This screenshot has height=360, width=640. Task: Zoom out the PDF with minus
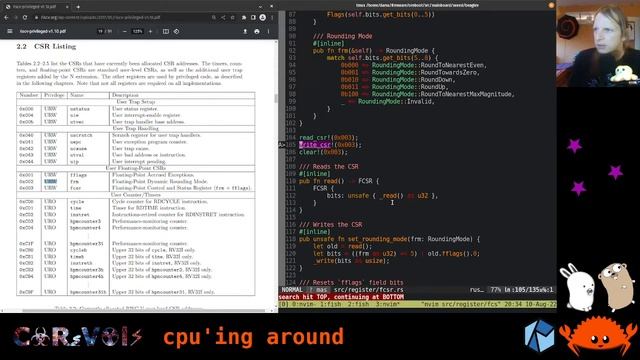(x=124, y=31)
